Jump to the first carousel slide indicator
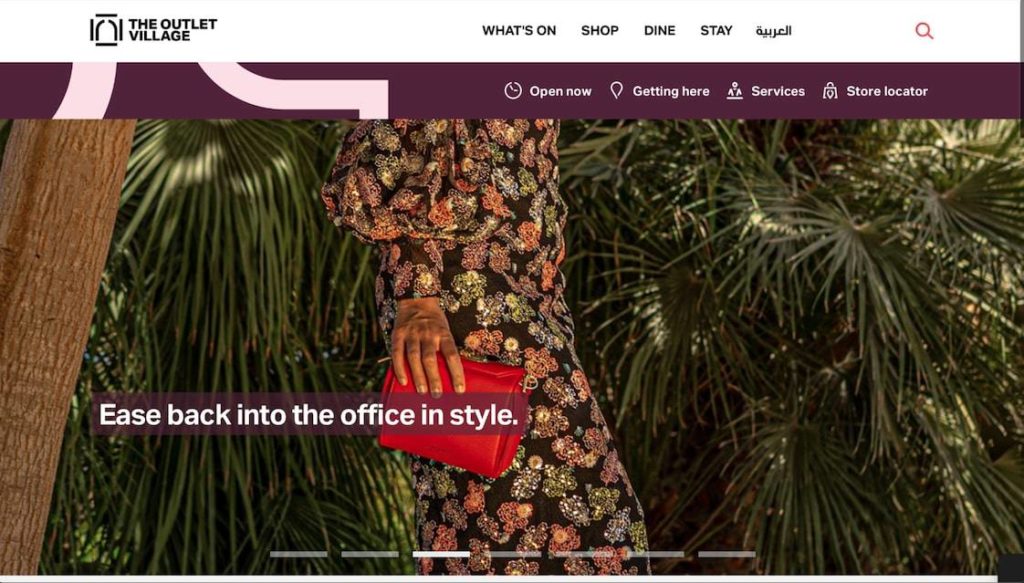 click(298, 554)
